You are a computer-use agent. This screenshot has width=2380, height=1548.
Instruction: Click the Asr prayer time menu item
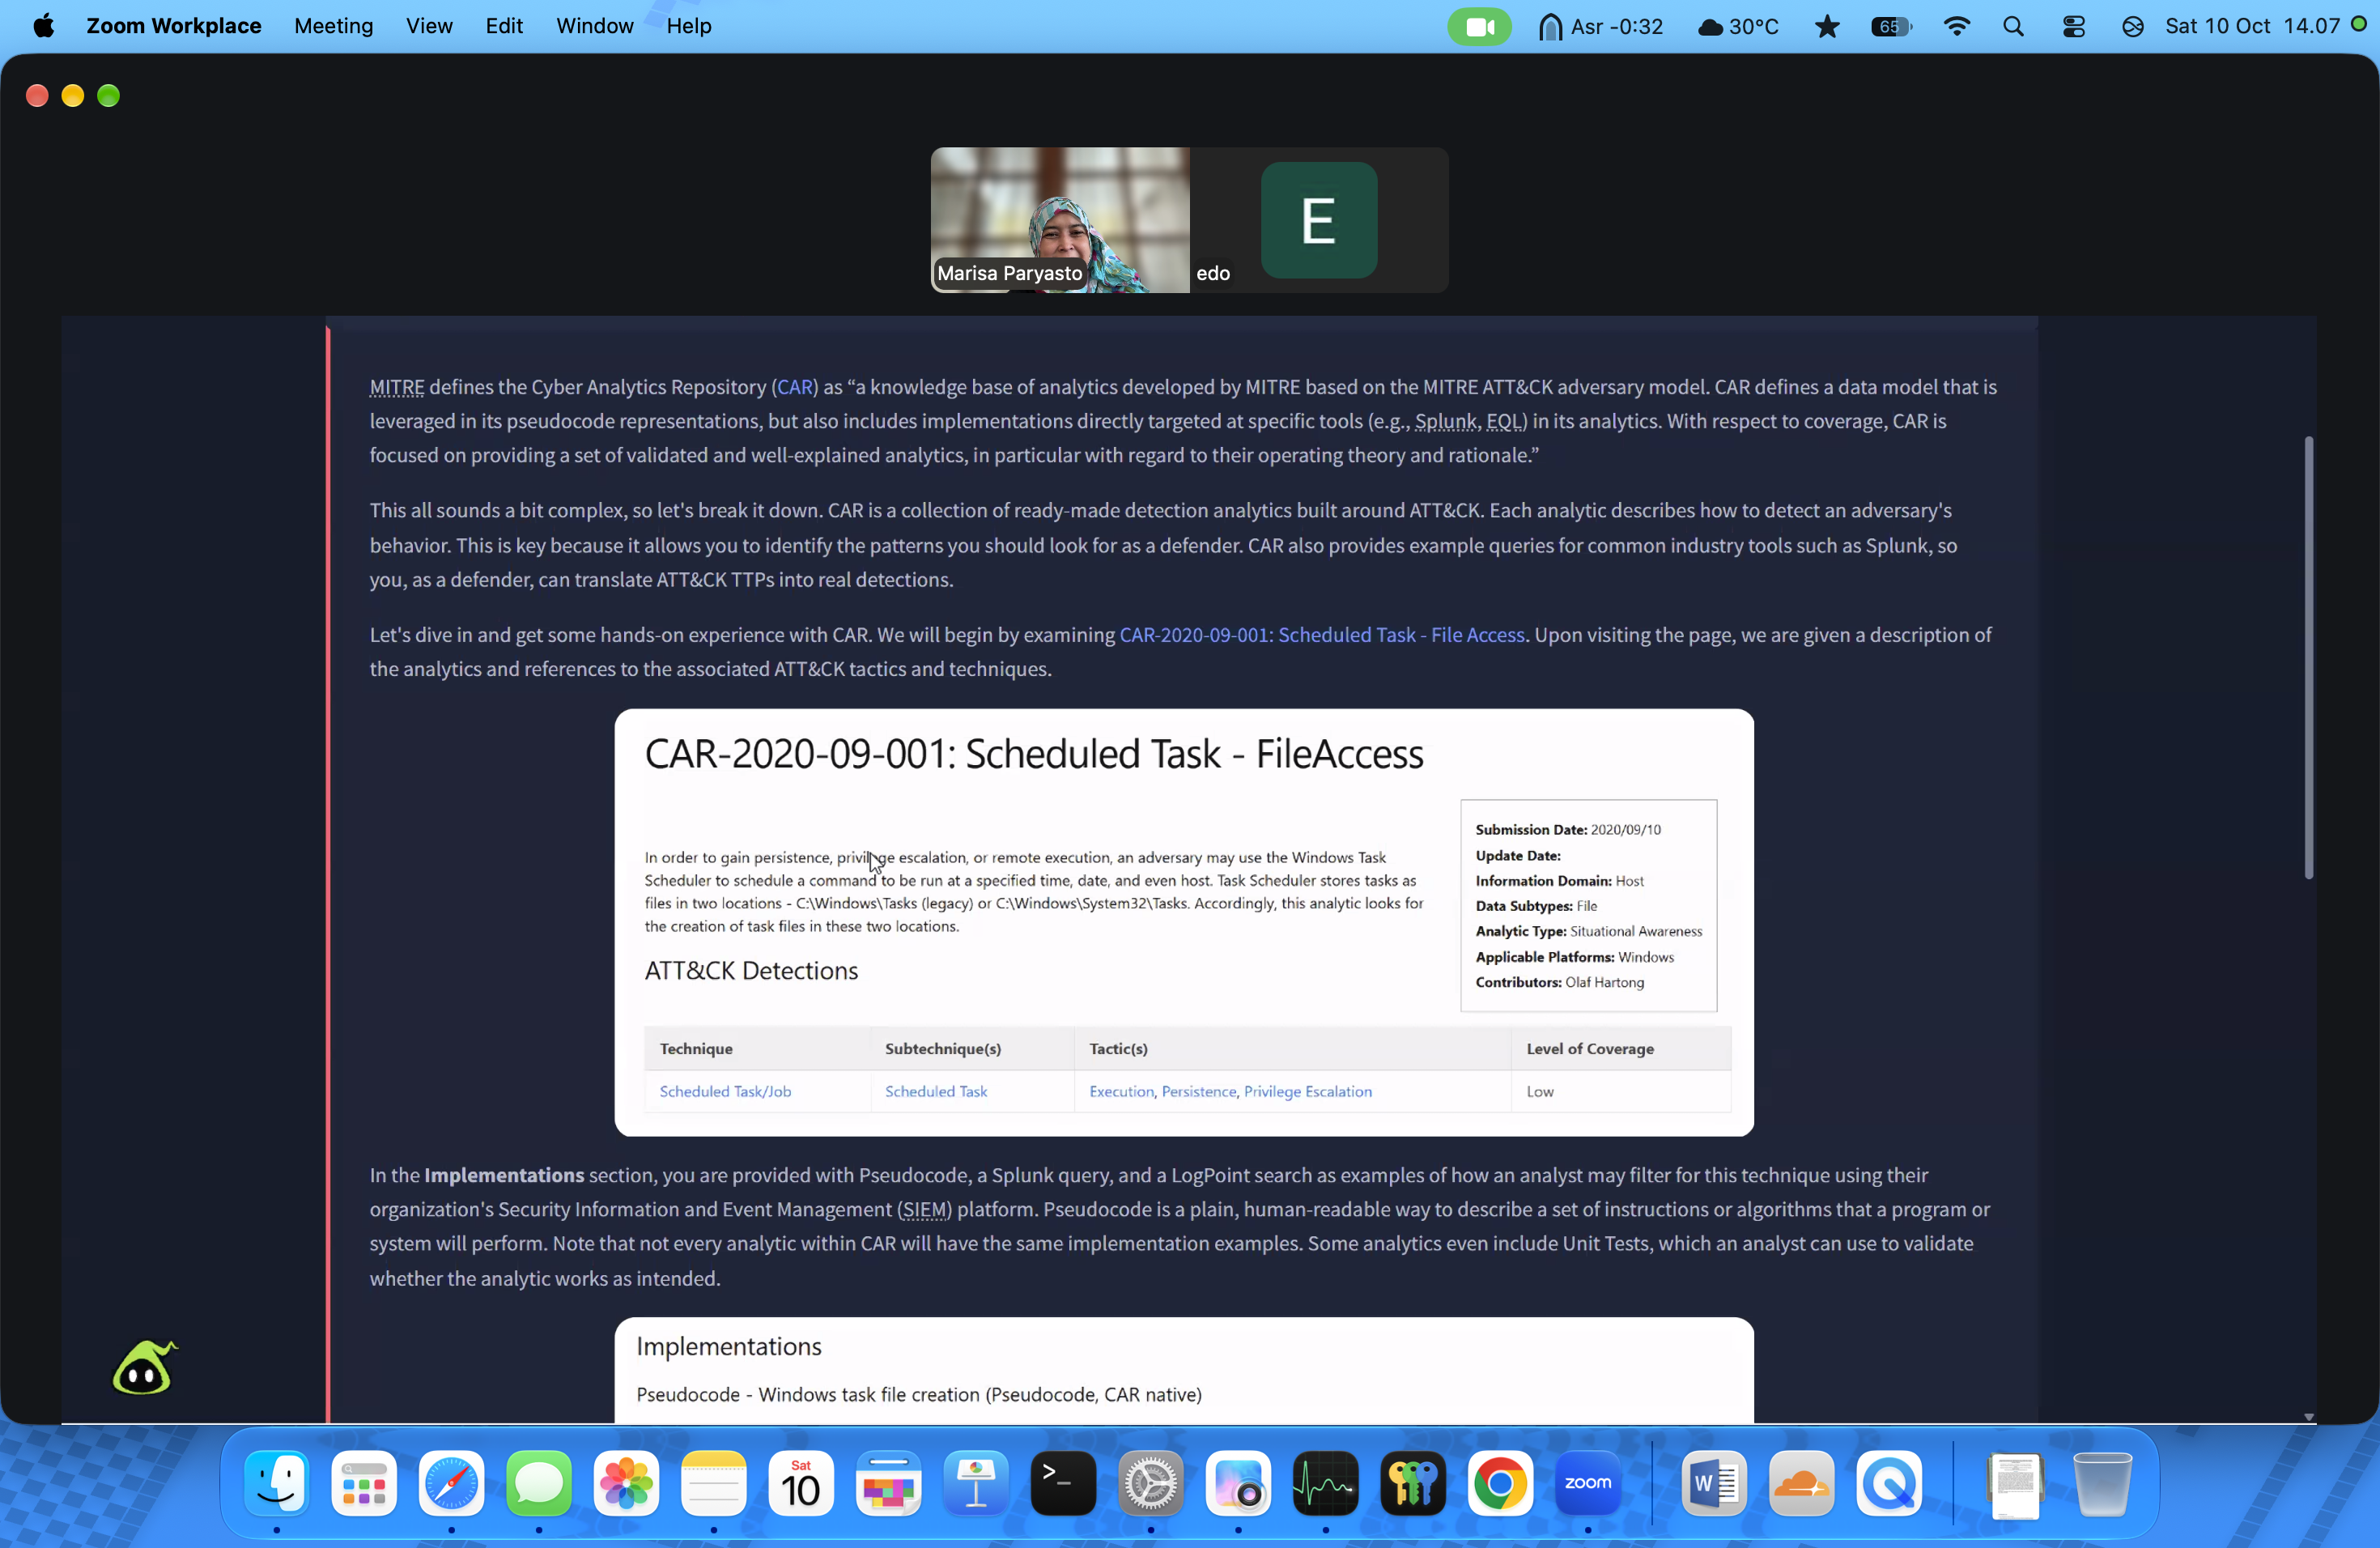1600,26
